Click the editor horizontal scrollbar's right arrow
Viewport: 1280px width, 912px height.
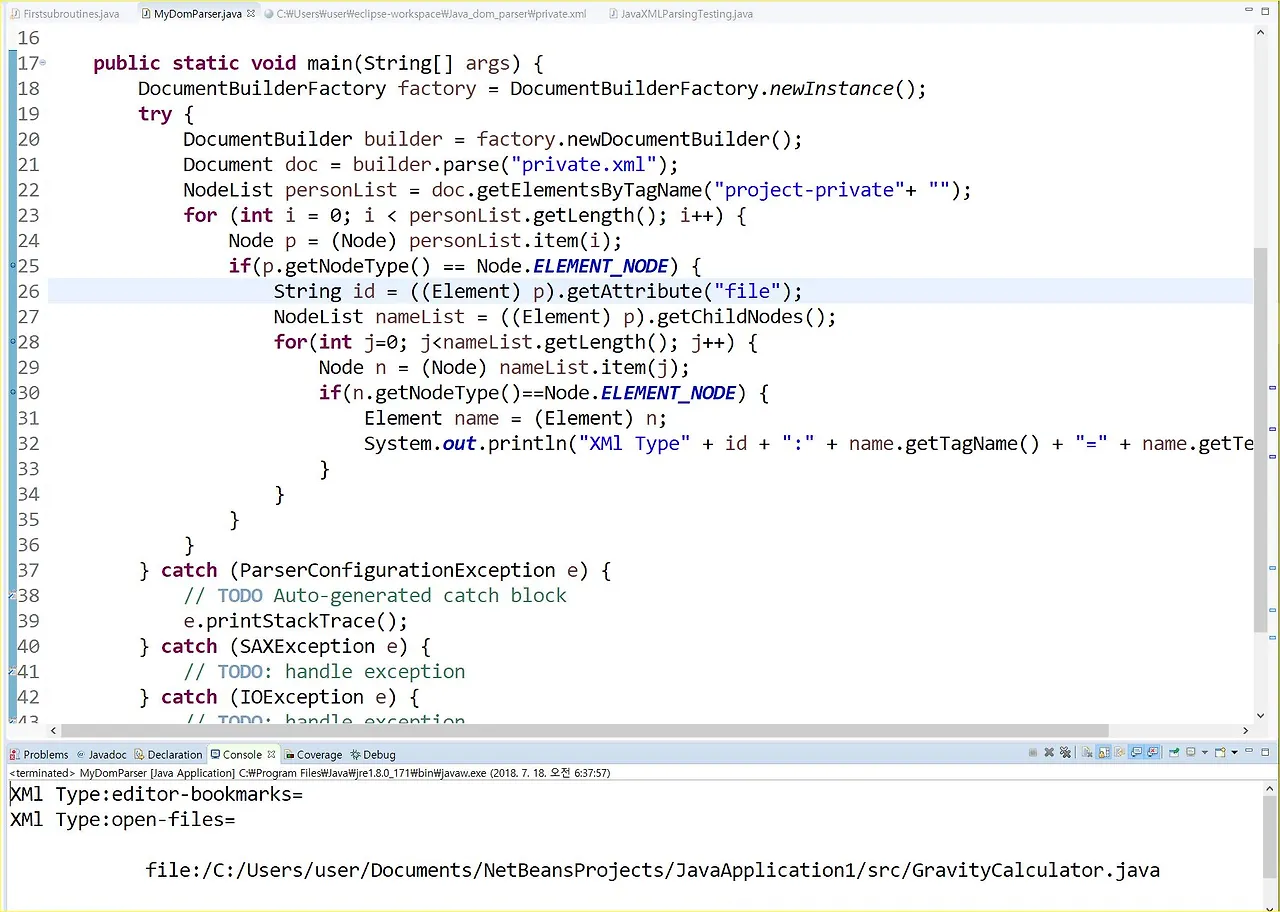[1245, 731]
